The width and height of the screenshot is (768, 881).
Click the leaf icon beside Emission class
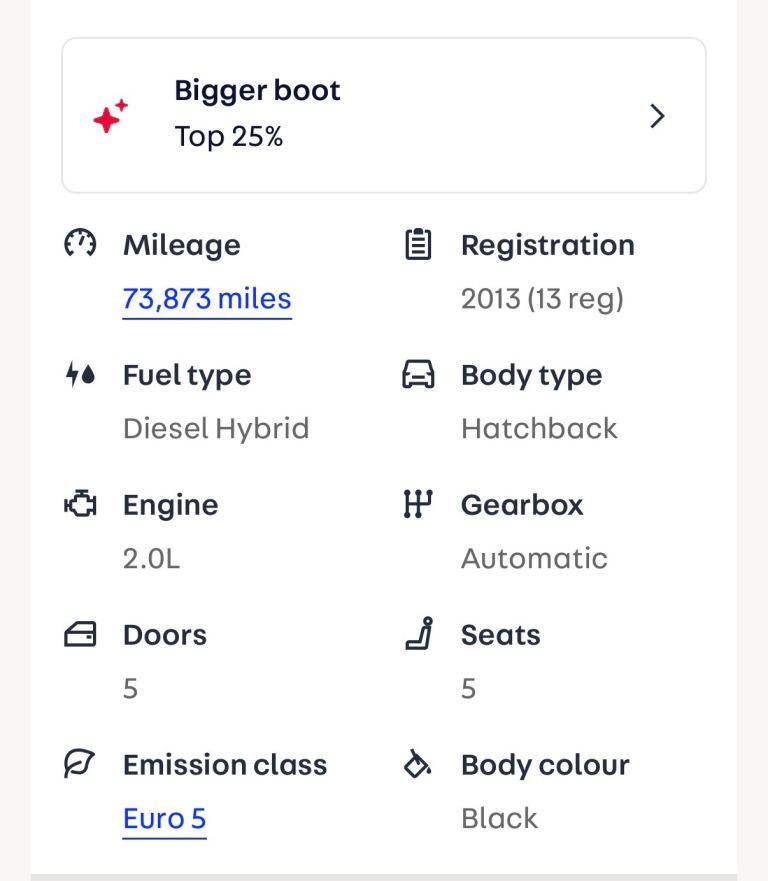[80, 765]
